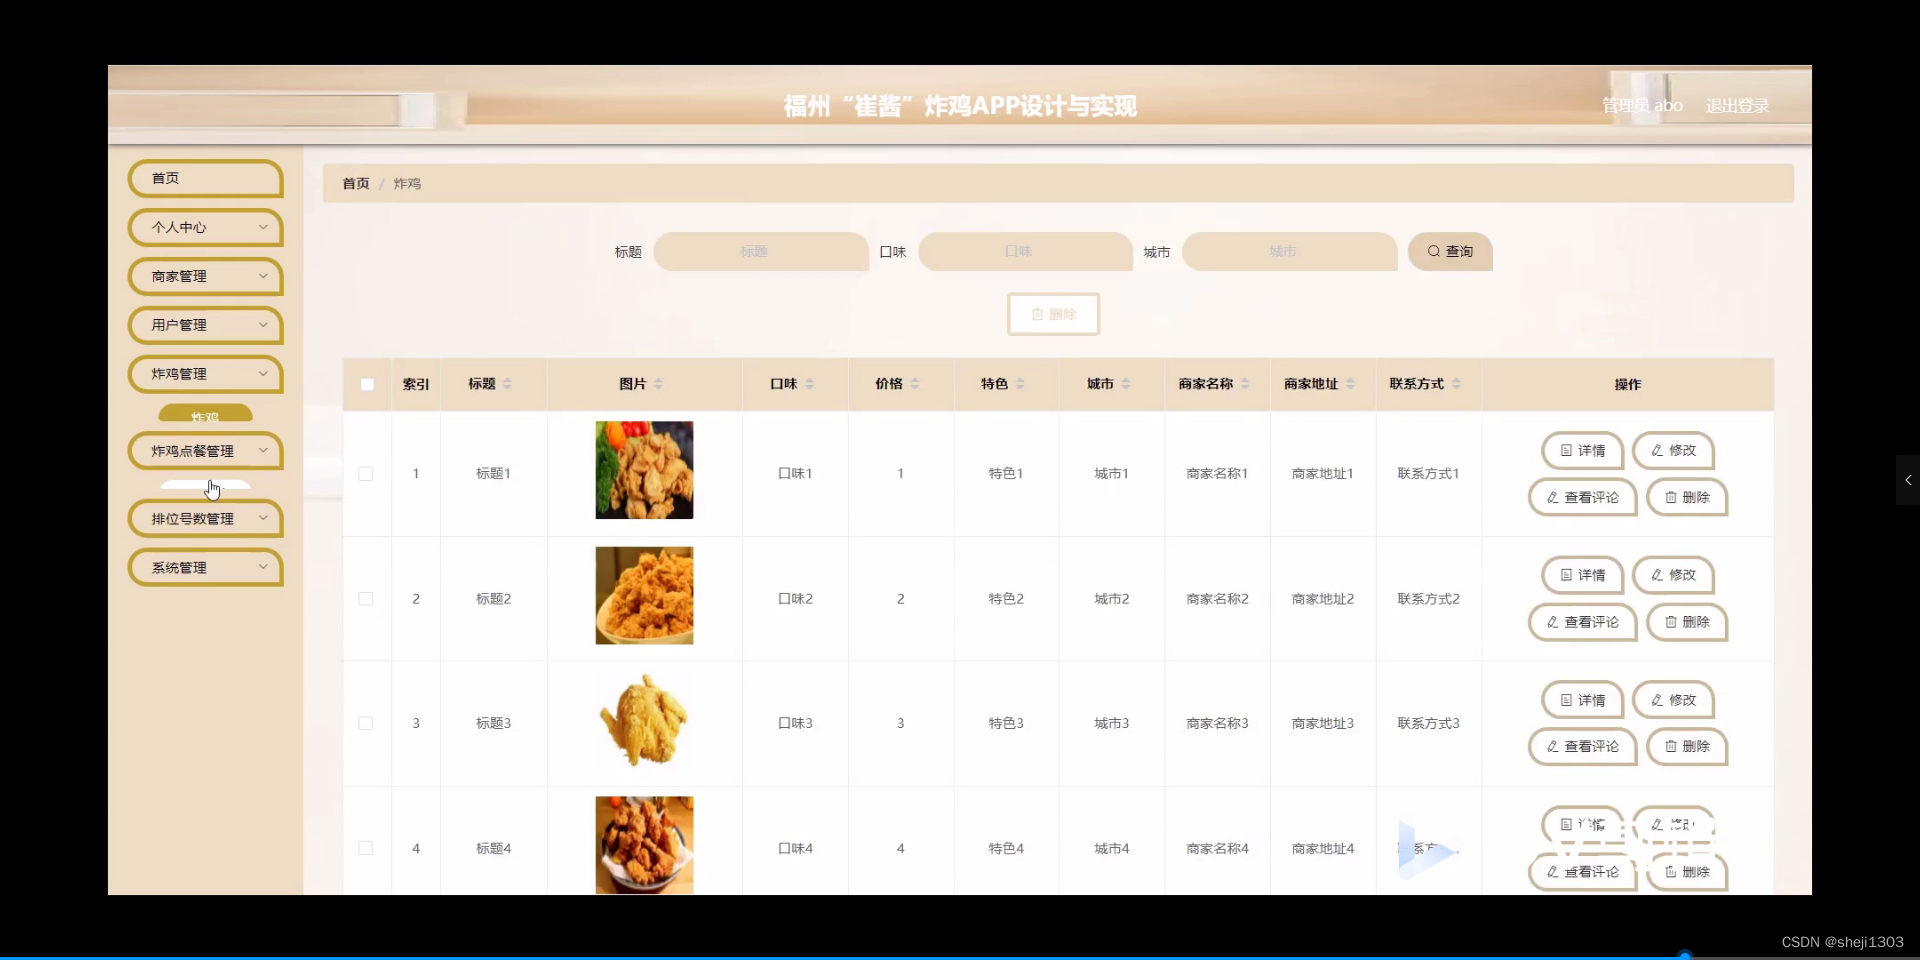Check the select-all checkbox in table header
Screen dimensions: 1920x960
click(x=366, y=385)
